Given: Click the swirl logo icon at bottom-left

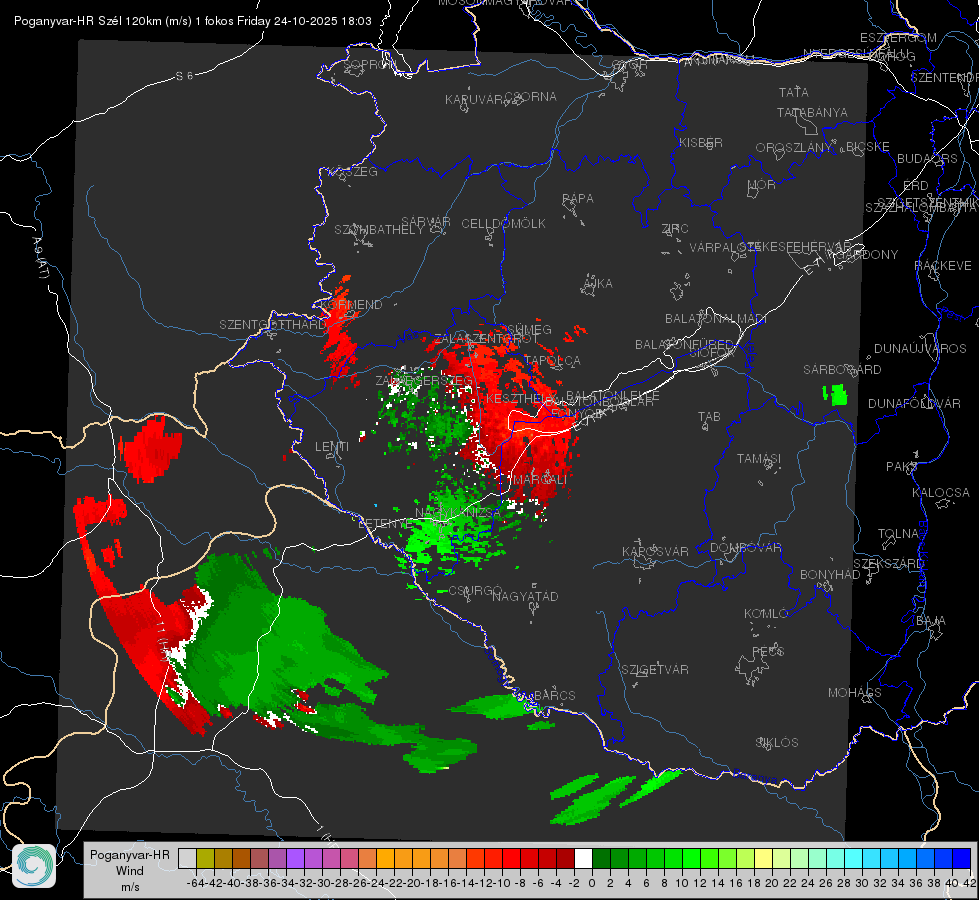Looking at the screenshot, I should (34, 866).
